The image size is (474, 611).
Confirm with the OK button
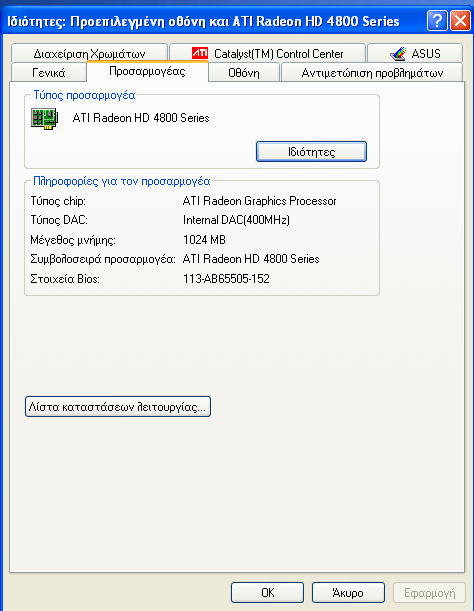coord(267,593)
